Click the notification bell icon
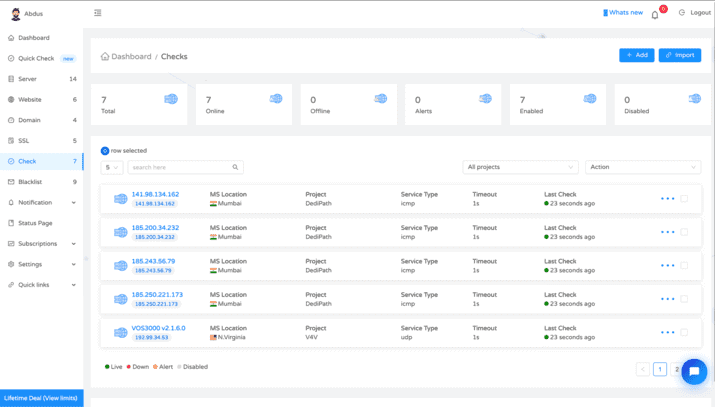Image resolution: width=715 pixels, height=407 pixels. pyautogui.click(x=655, y=14)
